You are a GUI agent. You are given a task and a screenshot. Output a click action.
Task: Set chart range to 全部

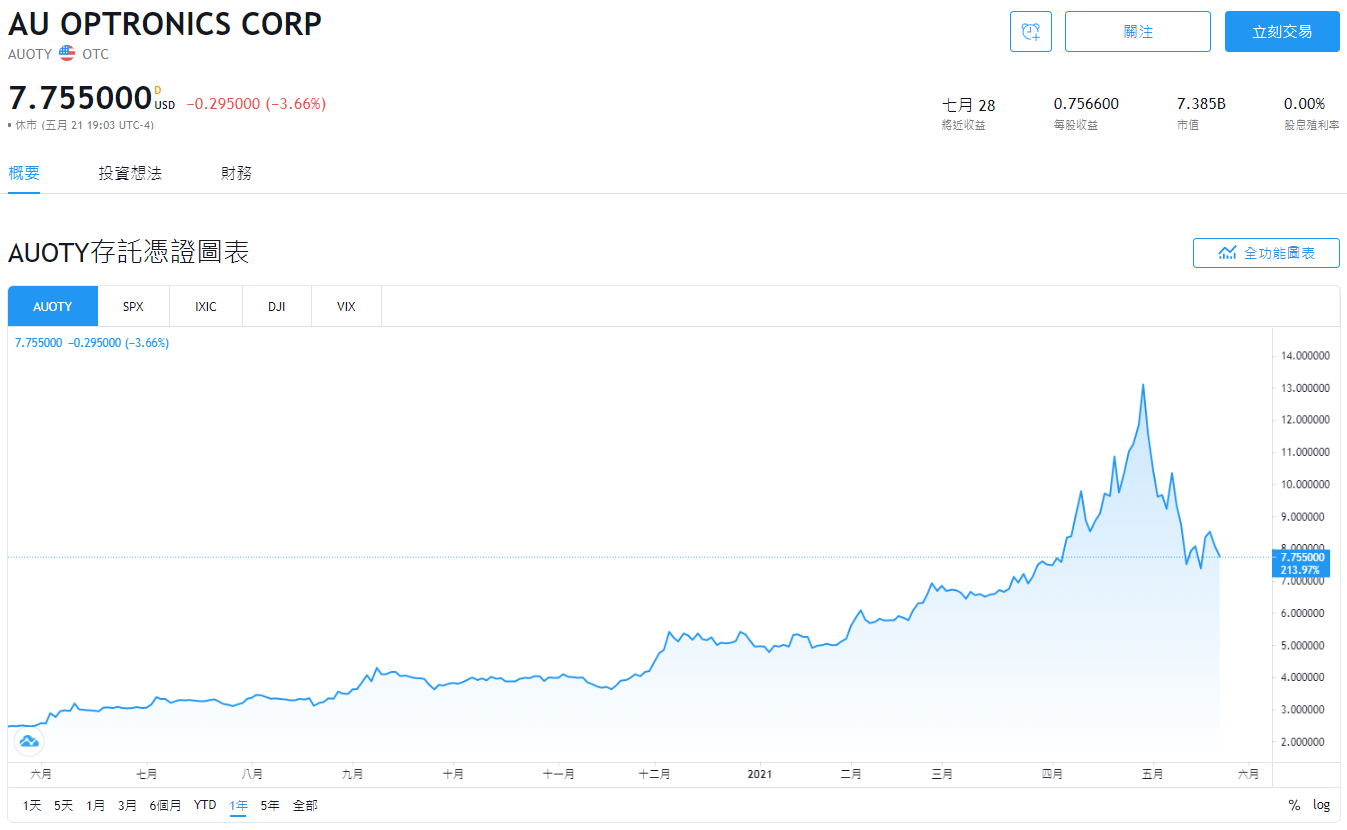[305, 805]
